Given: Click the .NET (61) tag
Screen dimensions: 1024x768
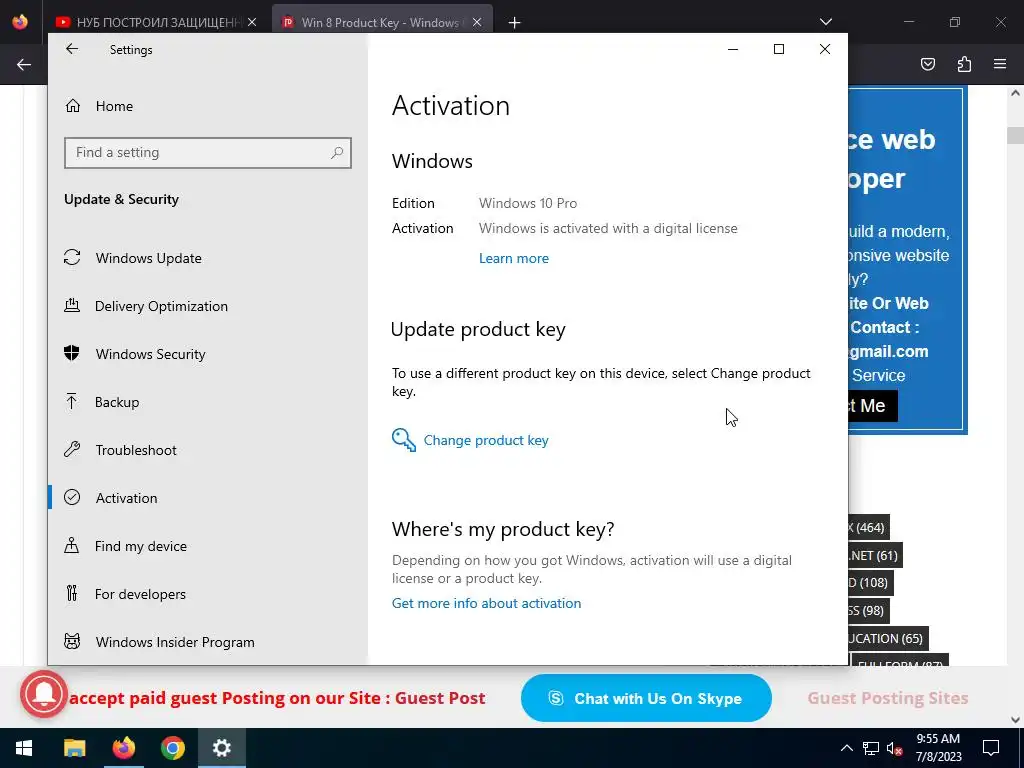Looking at the screenshot, I should click(x=875, y=555).
